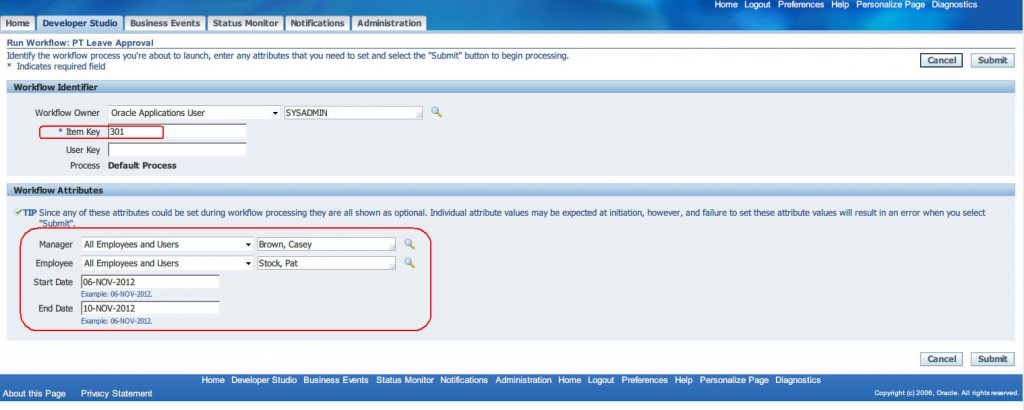Expand the Employee type dropdown

pos(167,263)
